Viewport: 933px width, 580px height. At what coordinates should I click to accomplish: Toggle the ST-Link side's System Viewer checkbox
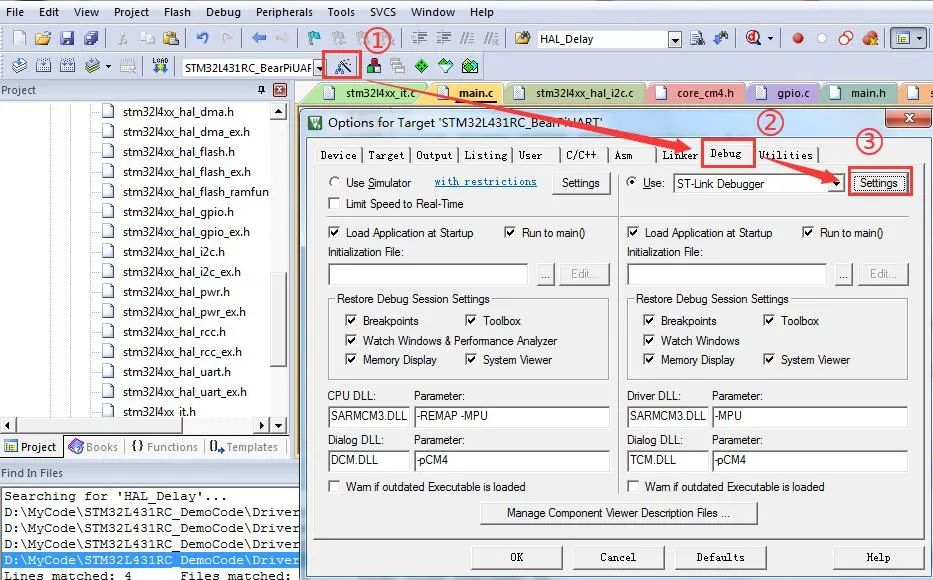(x=769, y=359)
